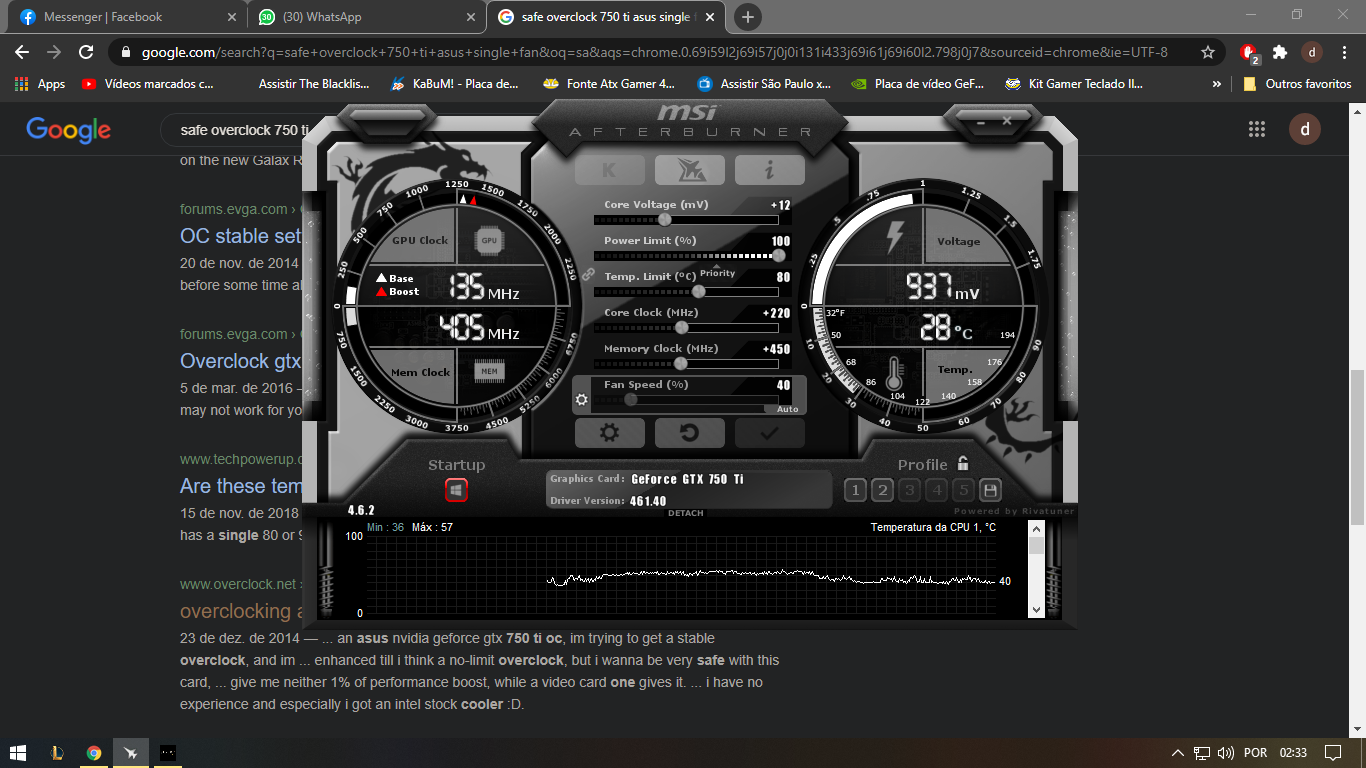Click Core Voltage value +12
The width and height of the screenshot is (1366, 768).
point(780,205)
